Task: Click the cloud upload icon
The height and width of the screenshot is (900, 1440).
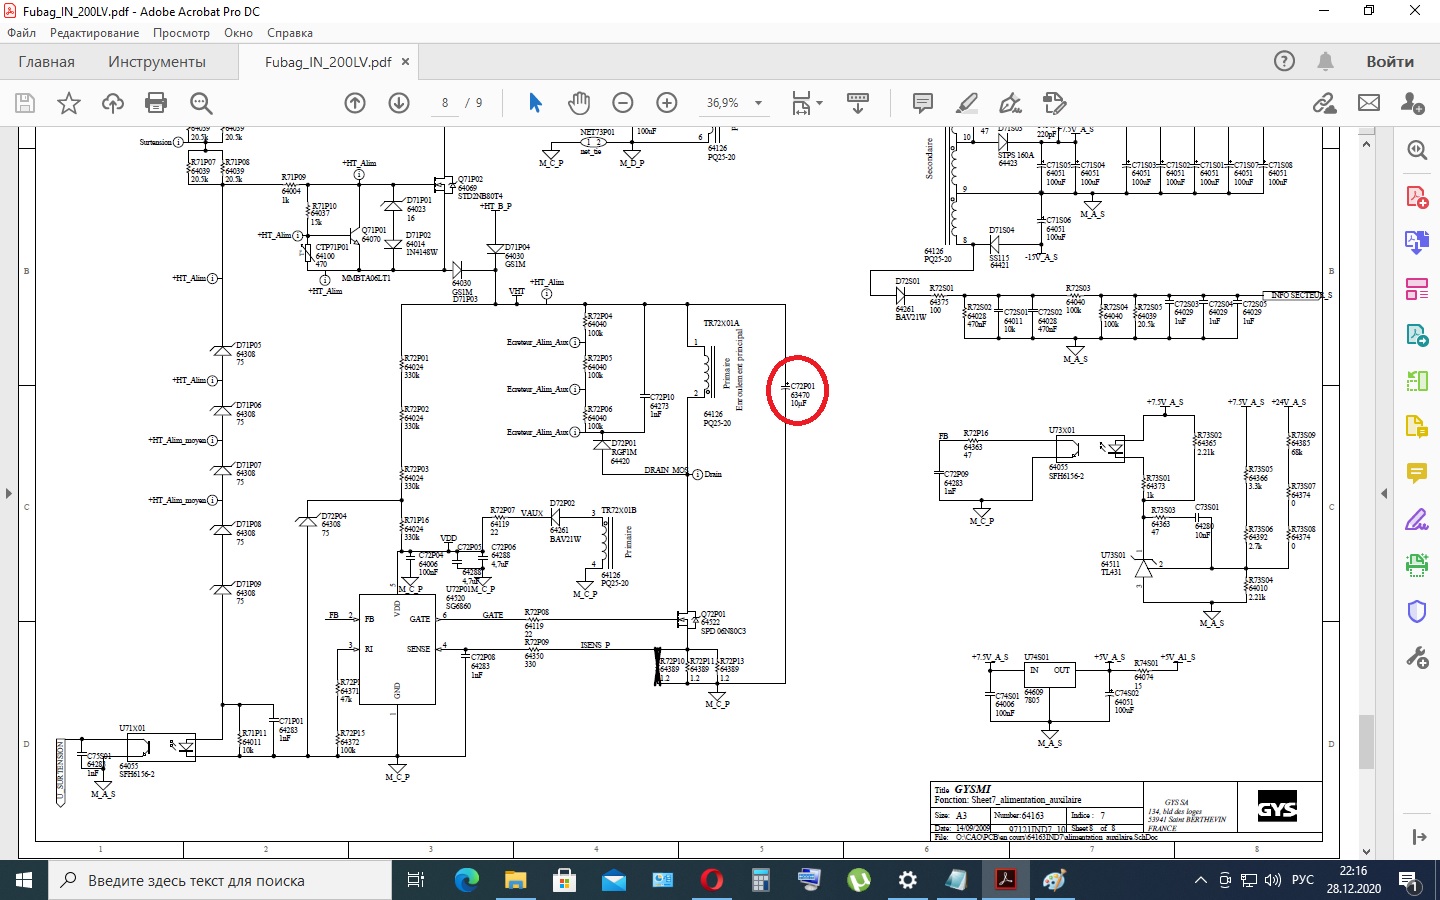Action: coord(113,103)
